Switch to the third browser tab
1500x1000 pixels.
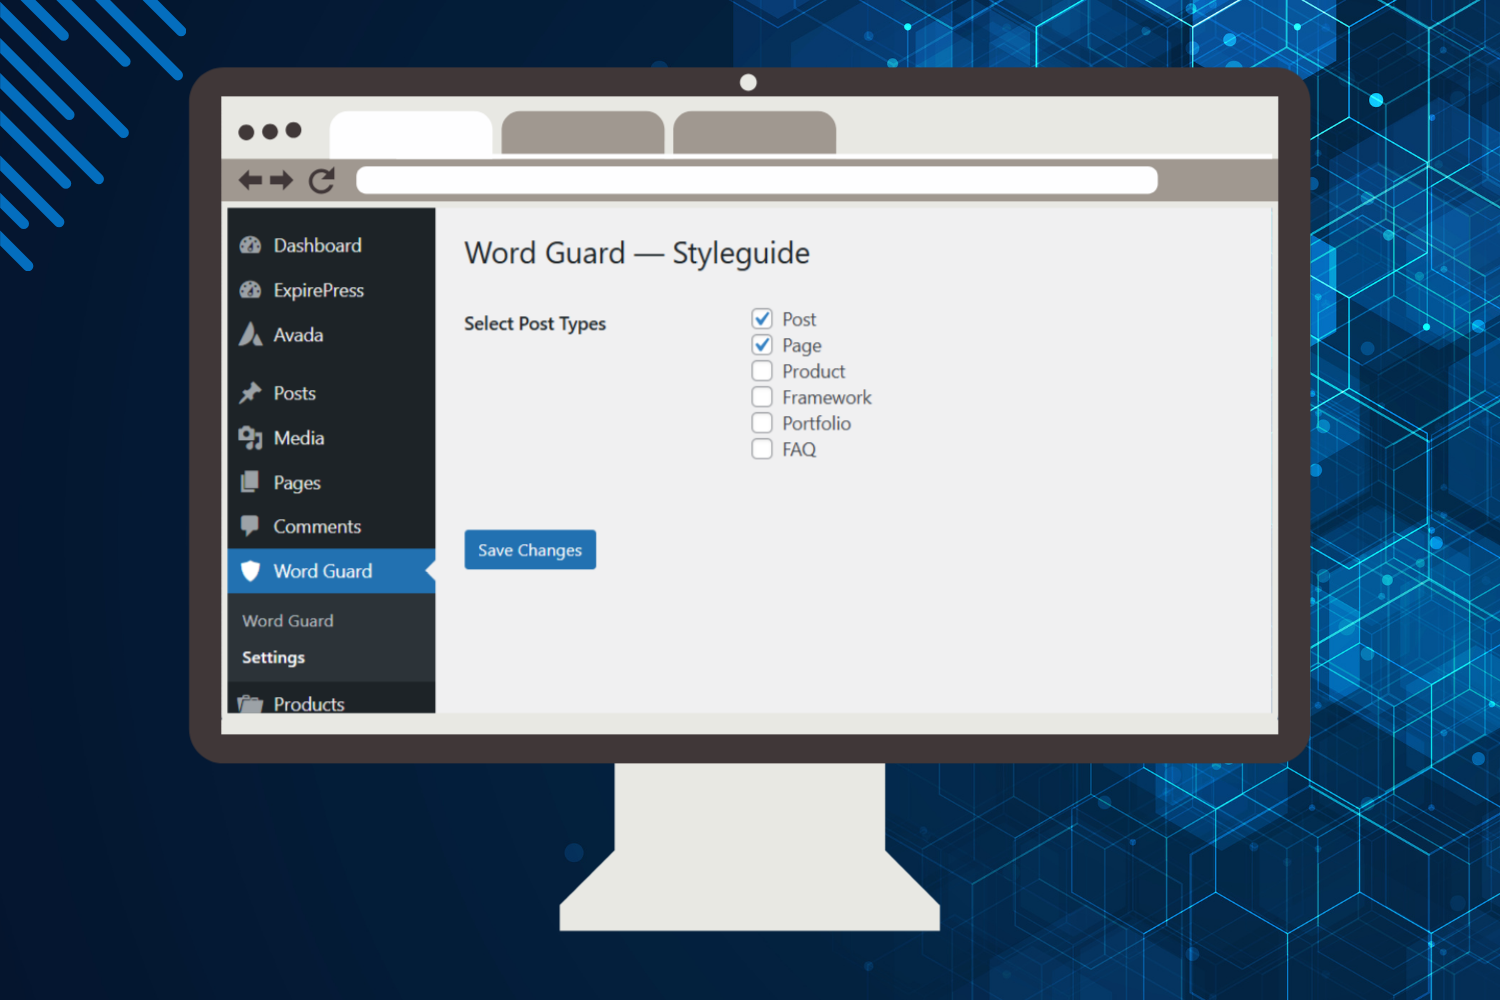pos(755,133)
